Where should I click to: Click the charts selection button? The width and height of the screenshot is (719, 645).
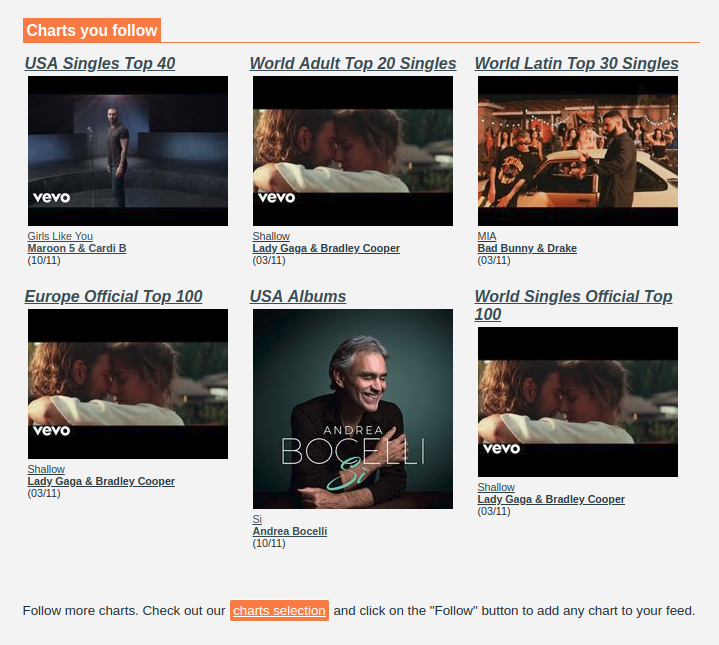click(x=279, y=611)
